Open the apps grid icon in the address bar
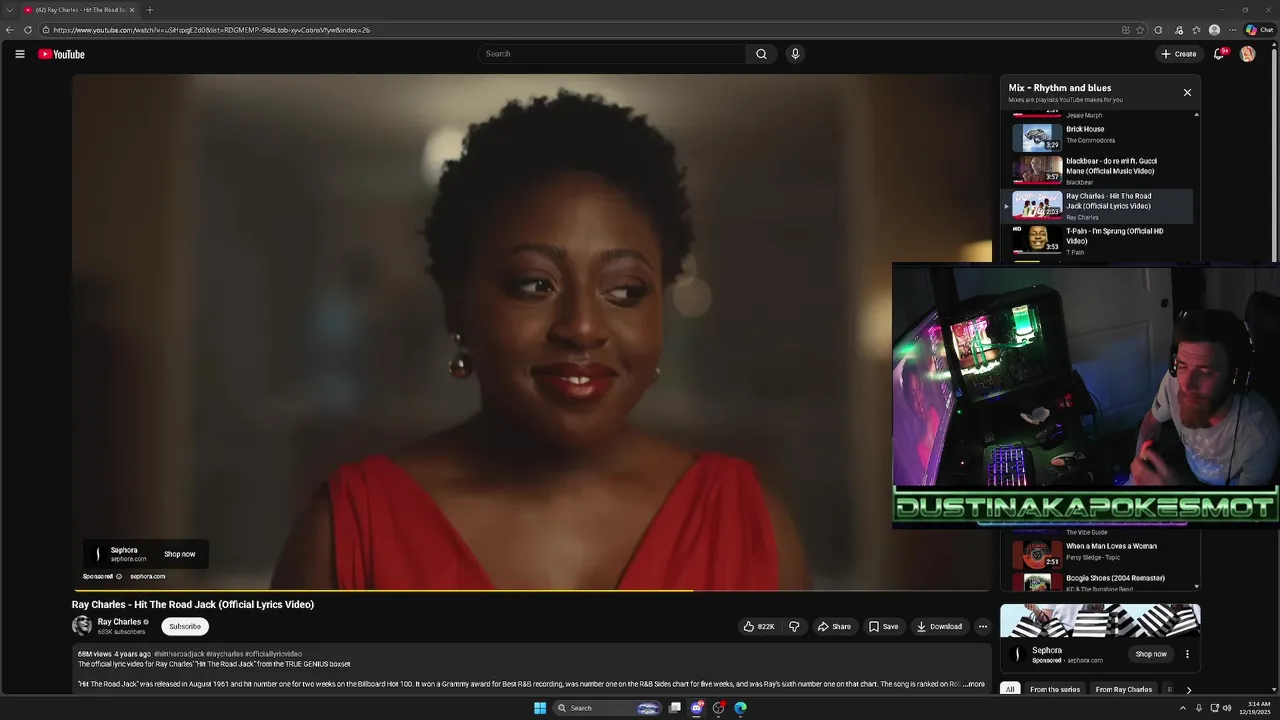 [x=1126, y=30]
